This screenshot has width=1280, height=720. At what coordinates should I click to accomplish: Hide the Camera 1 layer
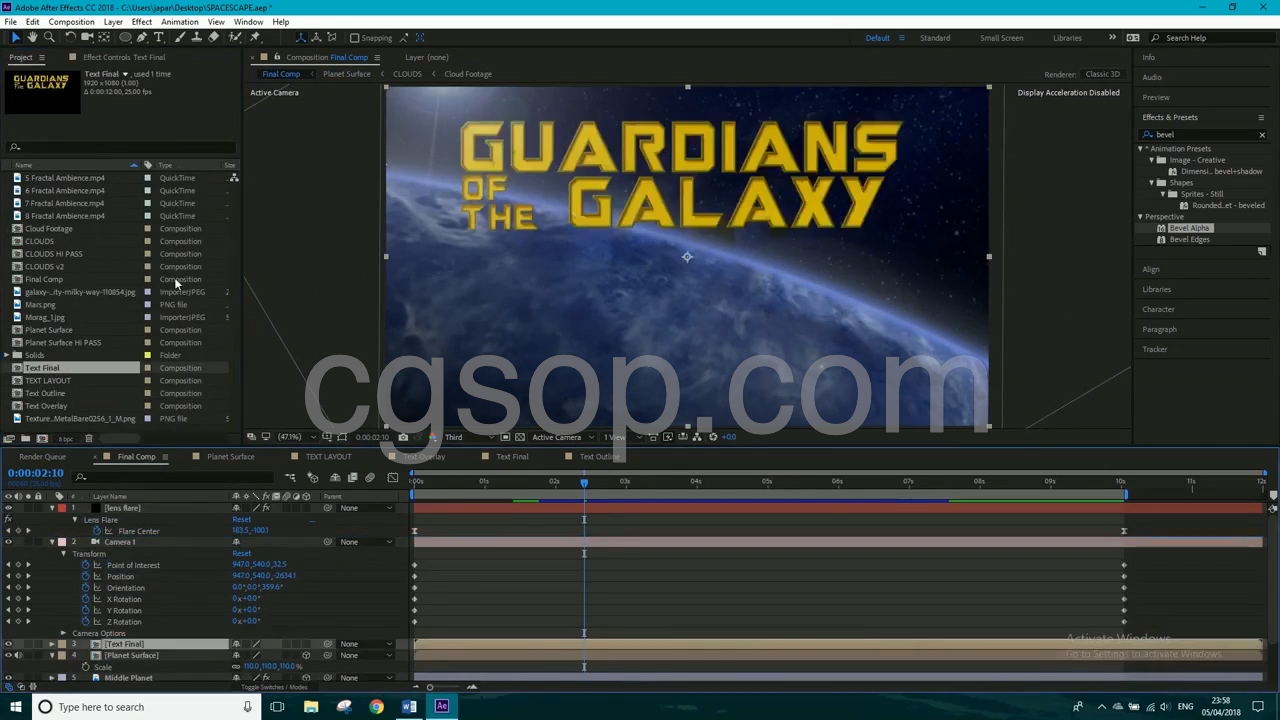(x=8, y=542)
